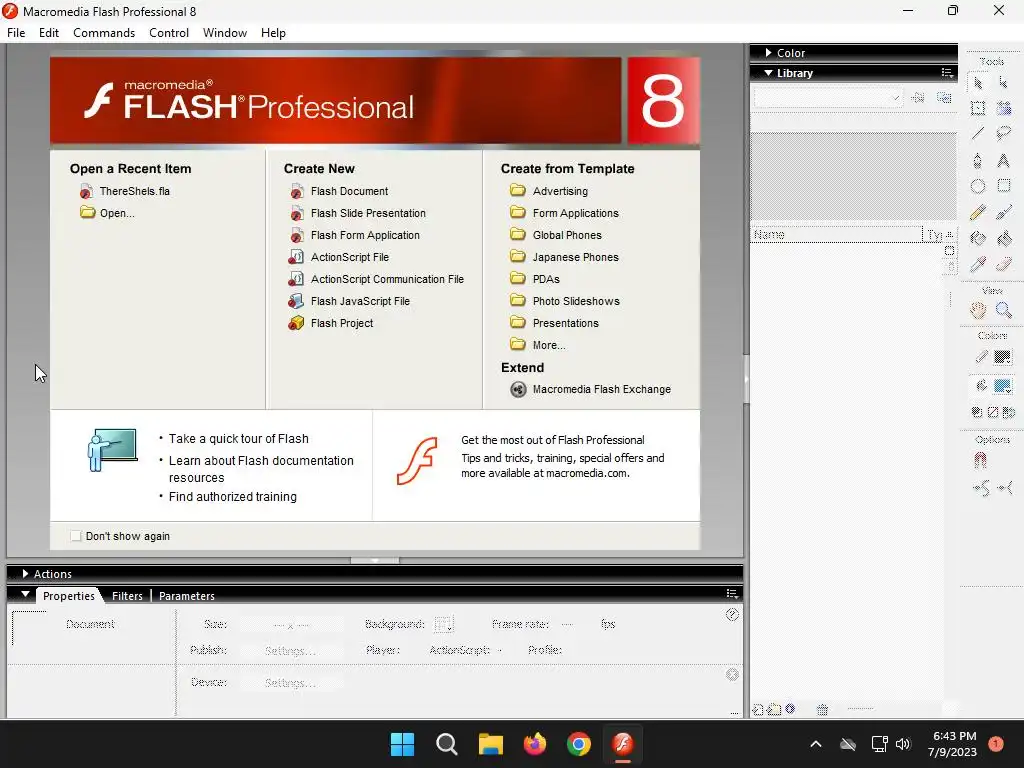The image size is (1024, 768).
Task: Click Take a quick tour of Flash
Action: click(x=238, y=439)
